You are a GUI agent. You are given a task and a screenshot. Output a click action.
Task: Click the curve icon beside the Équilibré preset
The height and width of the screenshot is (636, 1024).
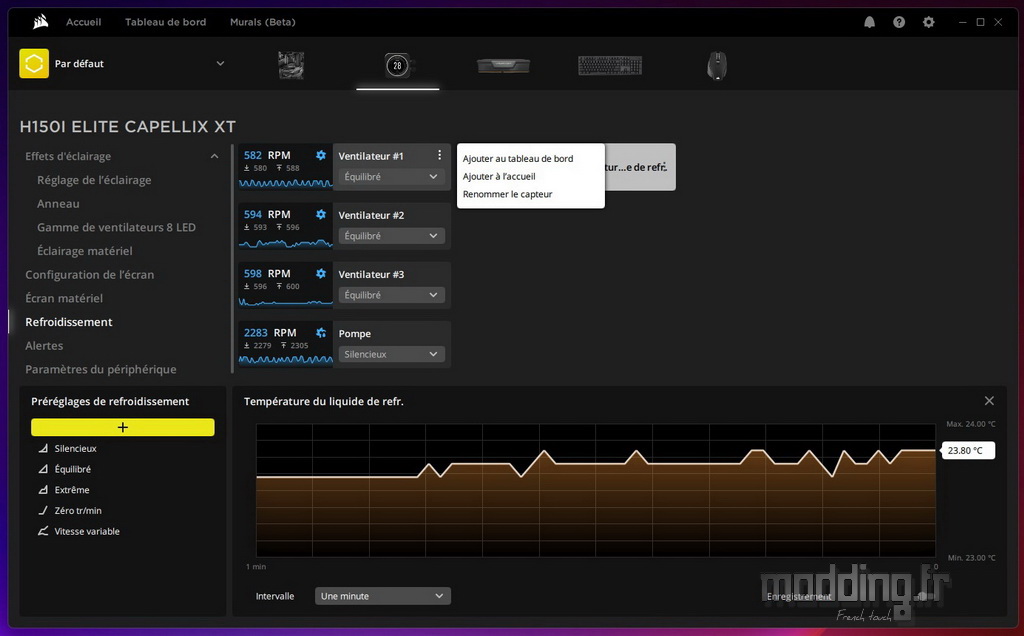click(x=43, y=469)
